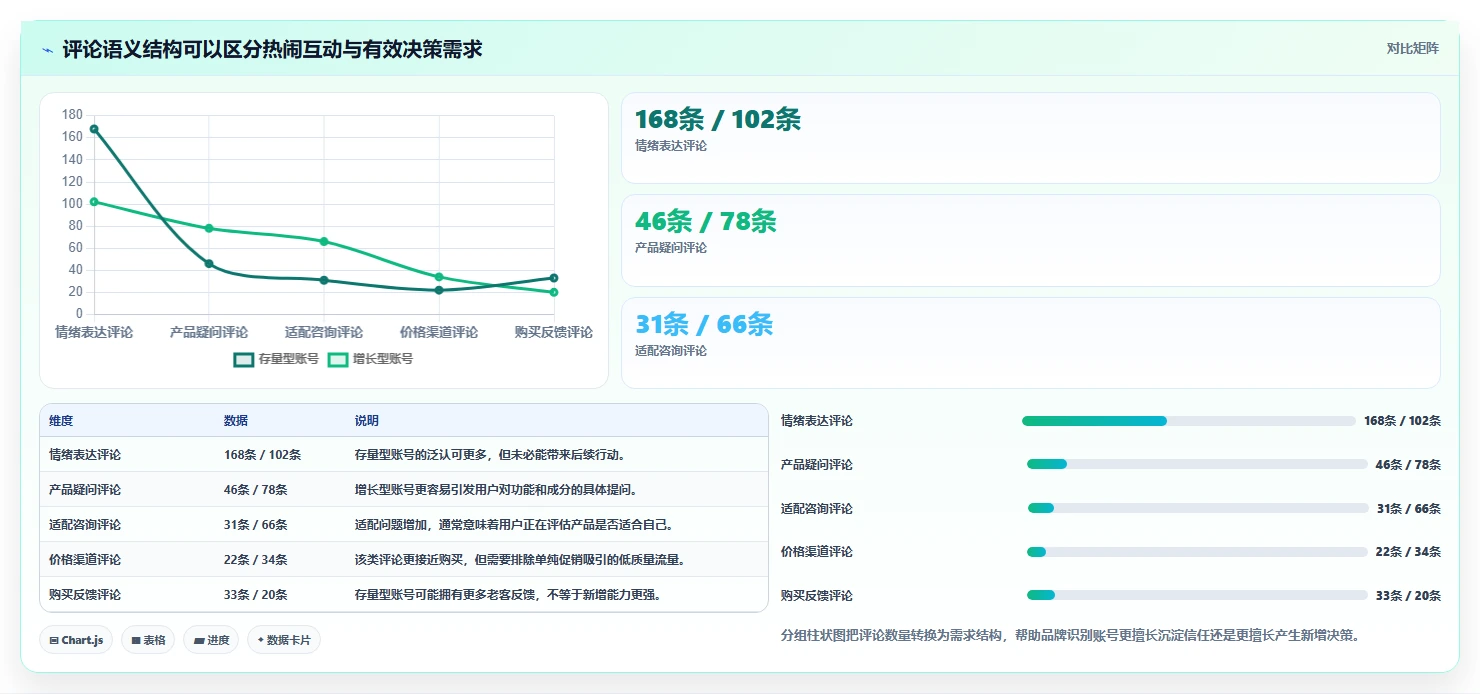Open the 46条 / 78条 data card
The height and width of the screenshot is (694, 1480).
(1031, 240)
